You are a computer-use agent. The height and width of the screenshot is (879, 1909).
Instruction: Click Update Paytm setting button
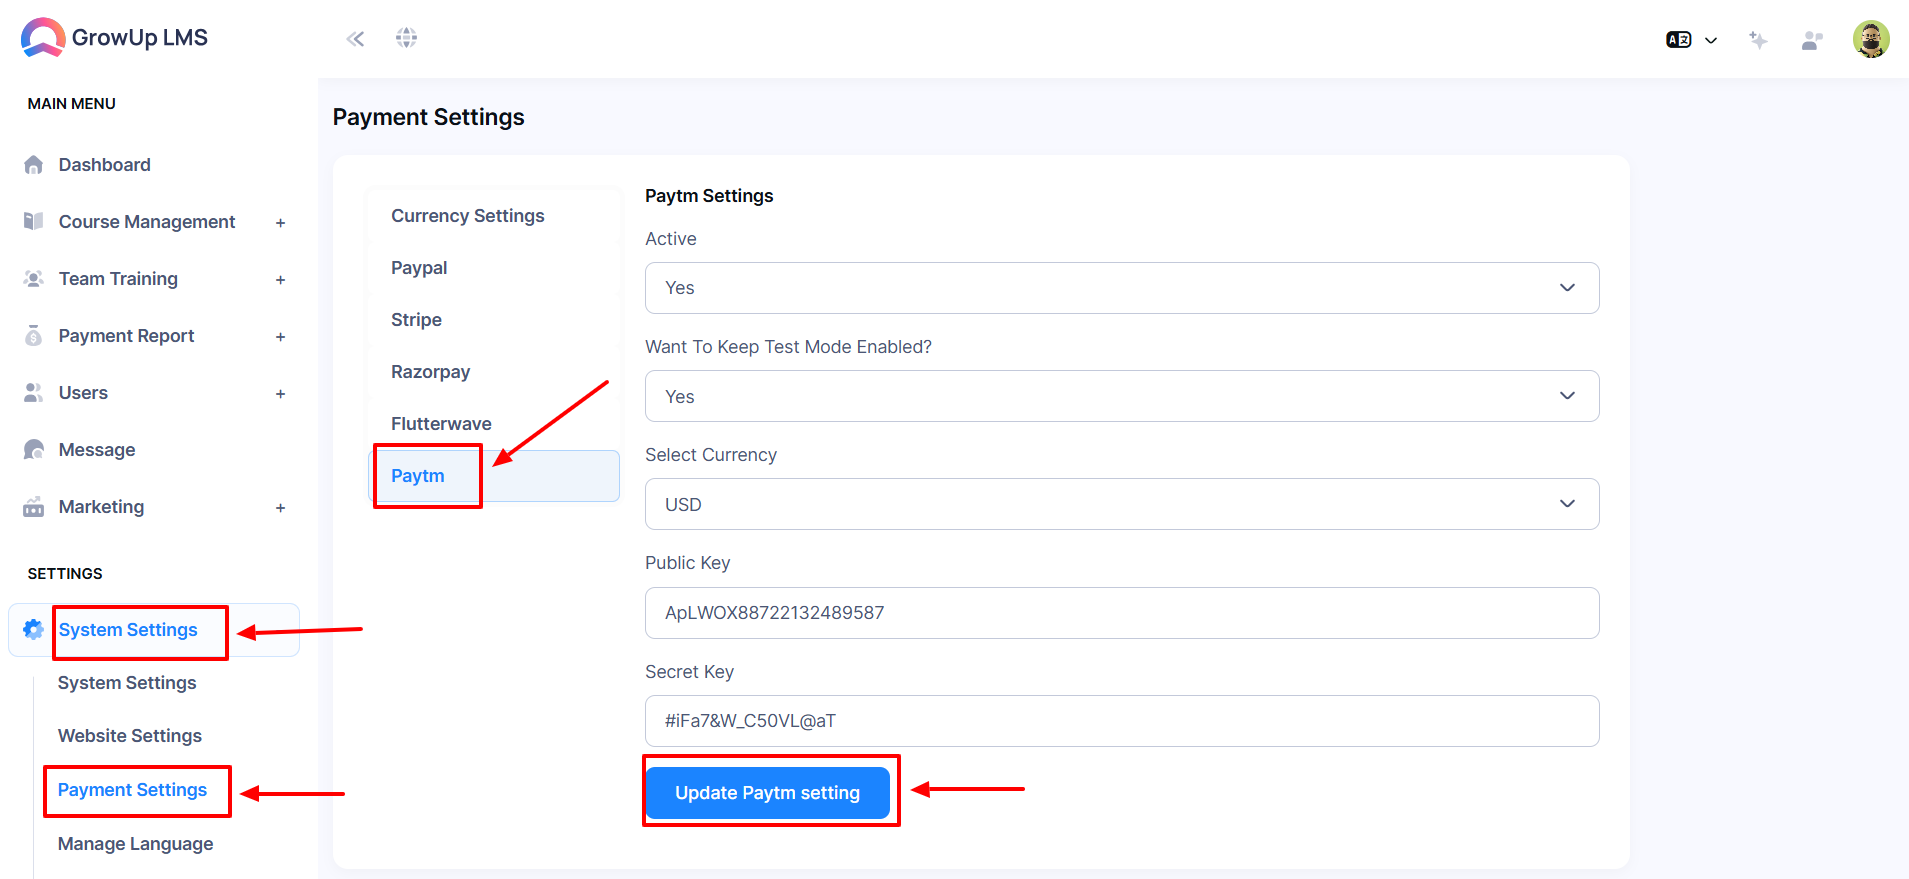click(x=767, y=793)
